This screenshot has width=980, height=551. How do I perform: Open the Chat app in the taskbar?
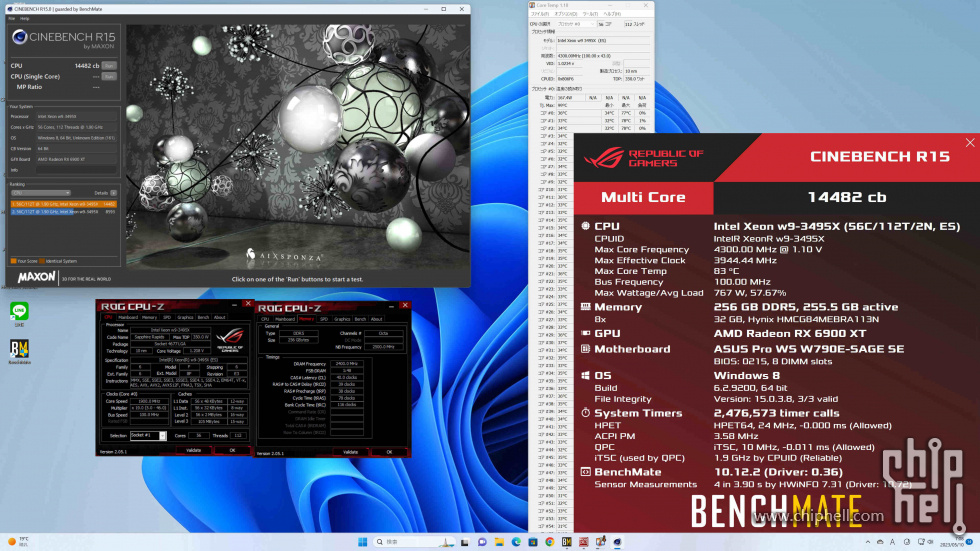482,542
